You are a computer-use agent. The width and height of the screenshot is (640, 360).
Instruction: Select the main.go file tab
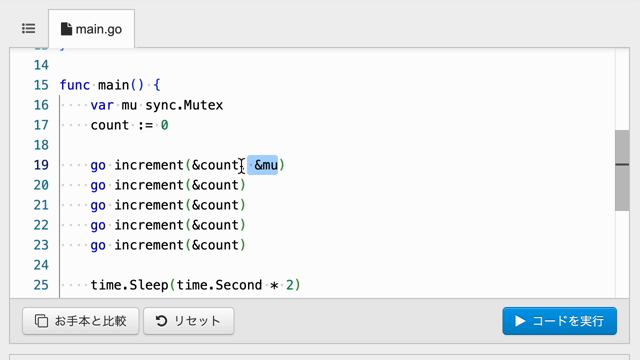point(91,29)
